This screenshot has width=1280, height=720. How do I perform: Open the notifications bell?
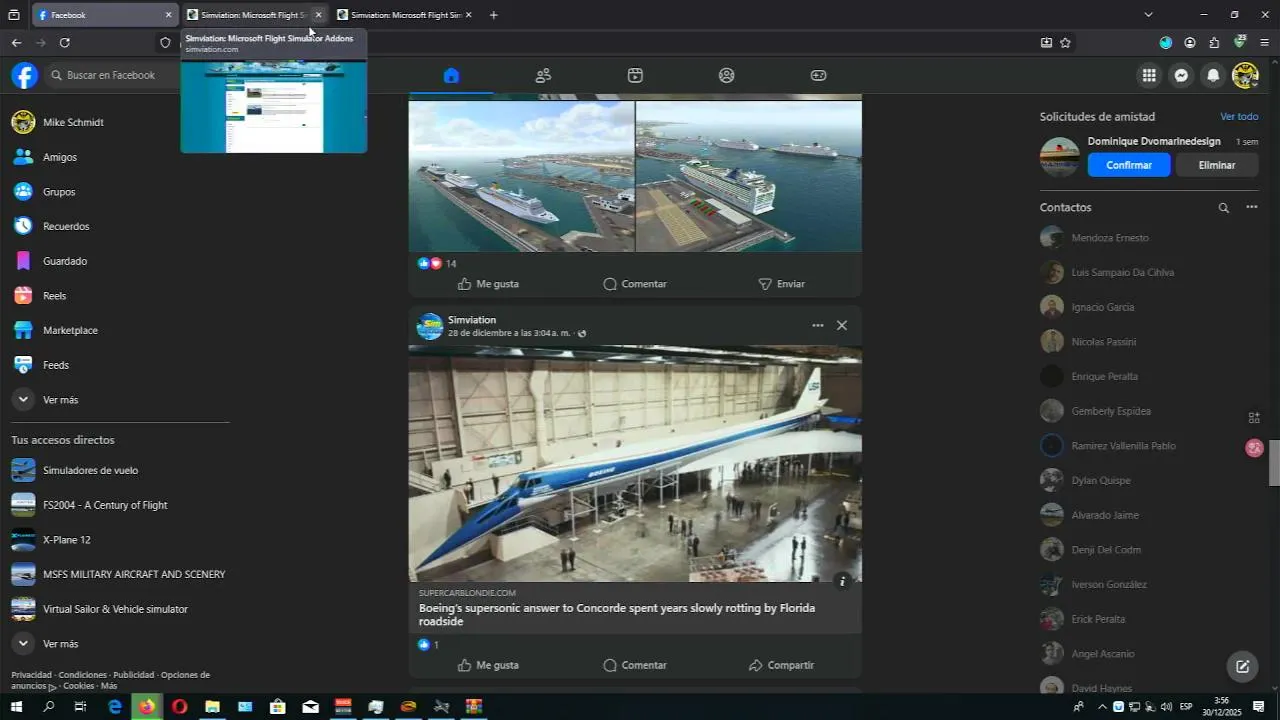click(1213, 75)
